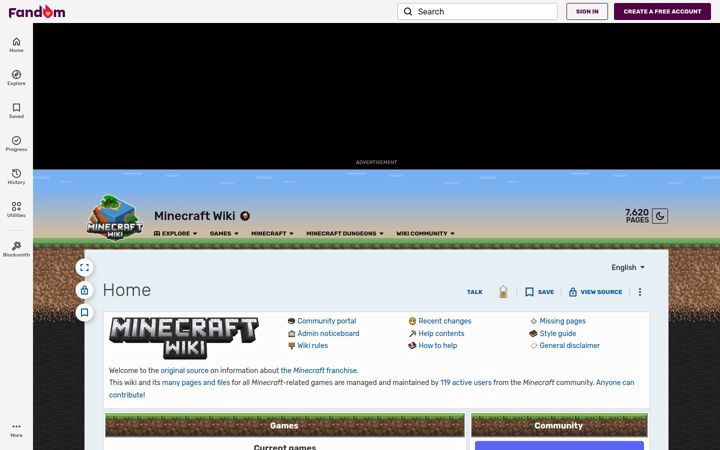Open More options in the left sidebar
The image size is (720, 450).
pyautogui.click(x=16, y=430)
